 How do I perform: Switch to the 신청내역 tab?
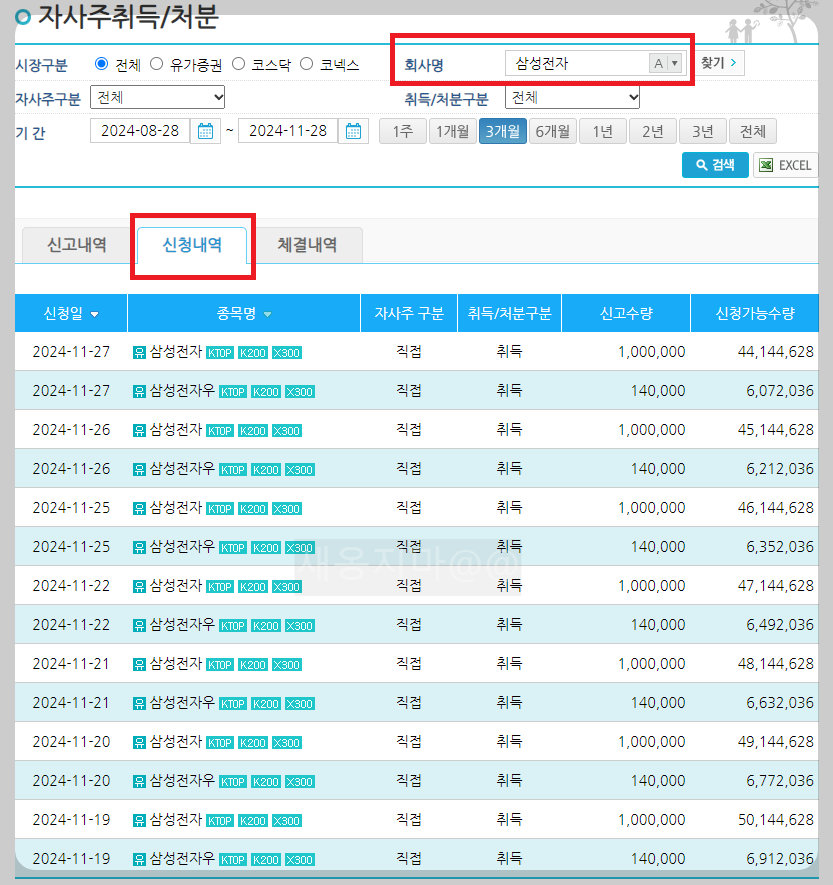tap(192, 245)
